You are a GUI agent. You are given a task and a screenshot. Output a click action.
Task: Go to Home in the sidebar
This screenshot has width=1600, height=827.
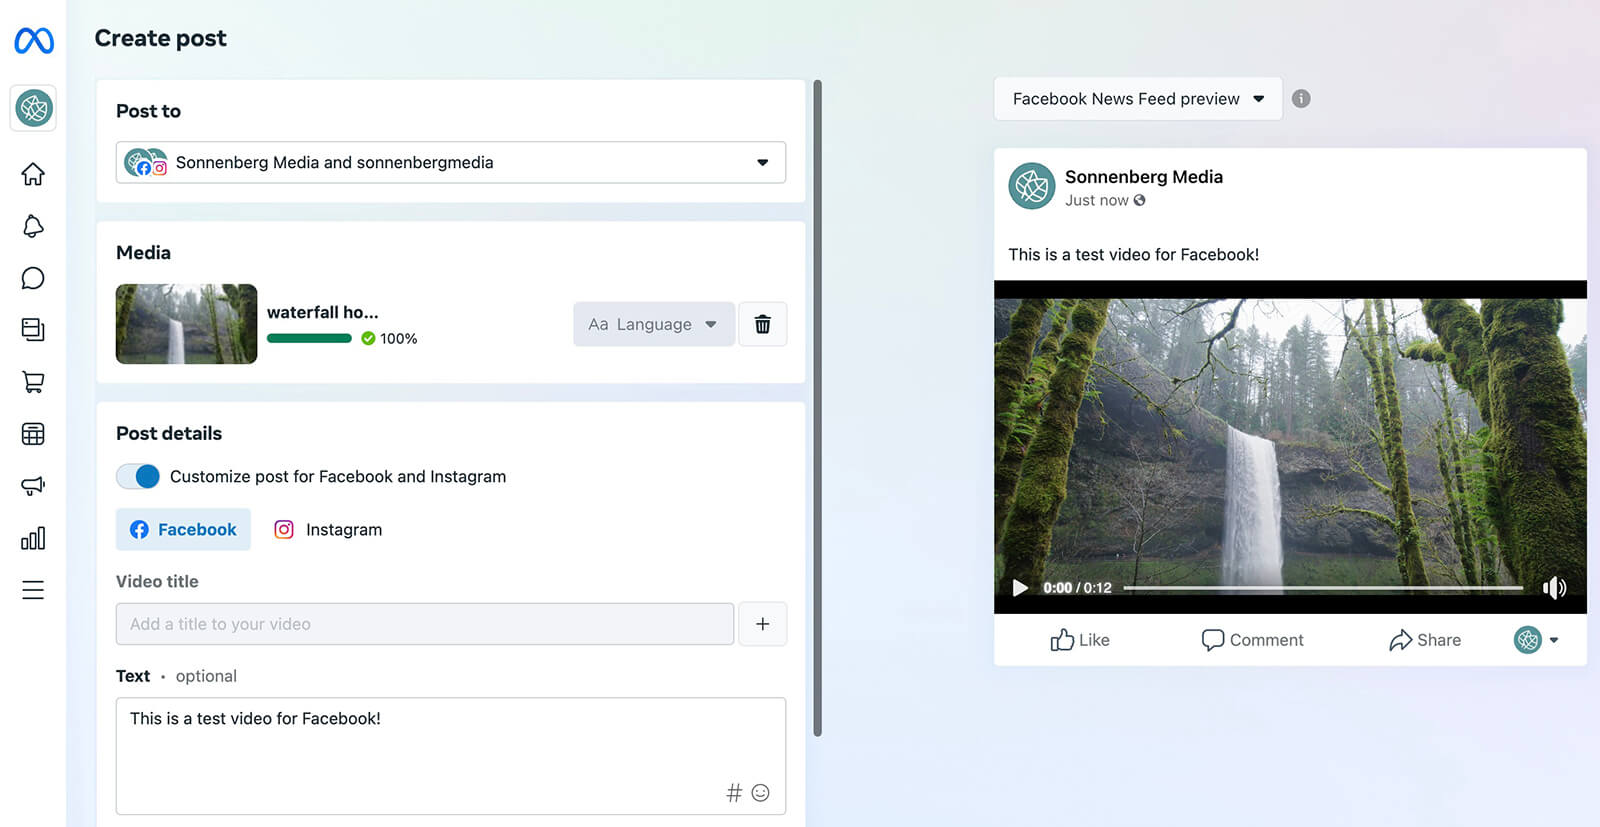[x=33, y=174]
